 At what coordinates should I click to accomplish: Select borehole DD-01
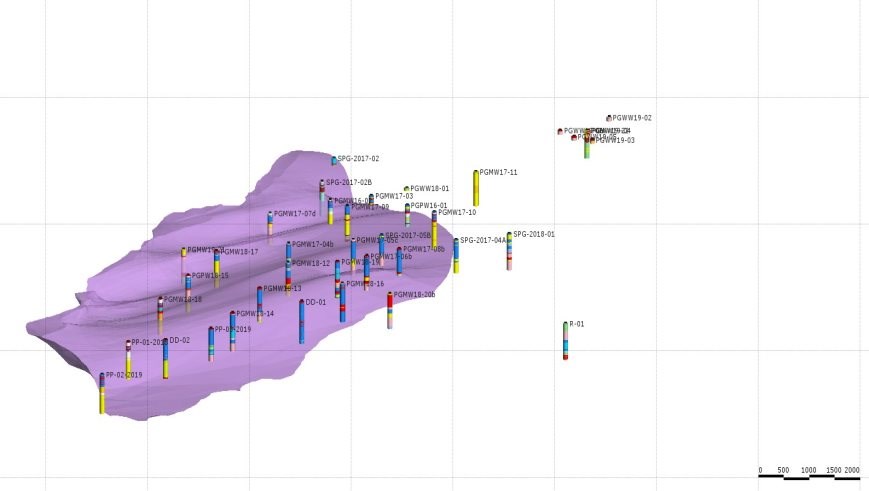(301, 321)
